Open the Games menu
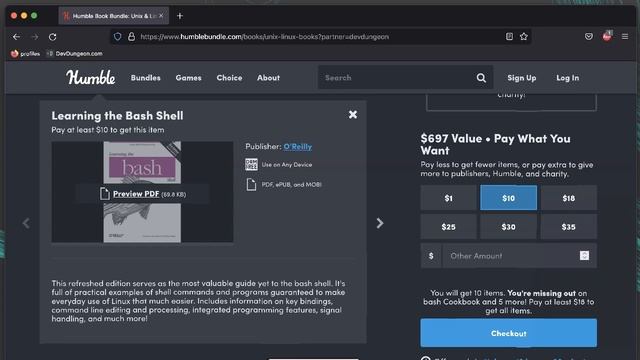This screenshot has height=360, width=640. (188, 78)
